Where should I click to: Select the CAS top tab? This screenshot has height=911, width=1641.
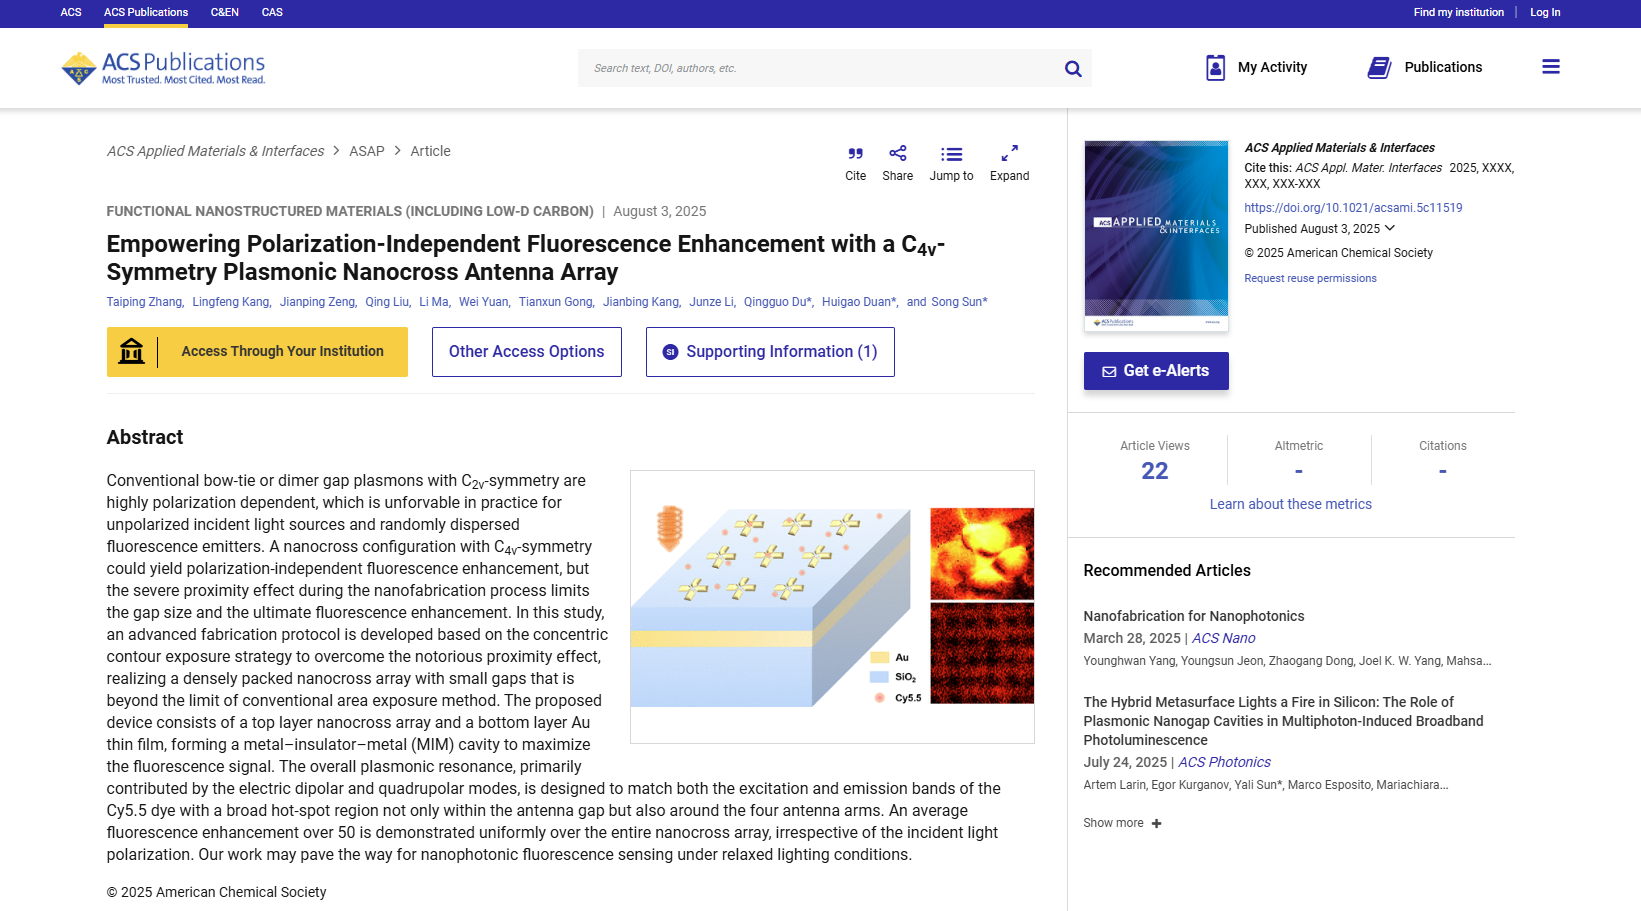click(x=272, y=12)
